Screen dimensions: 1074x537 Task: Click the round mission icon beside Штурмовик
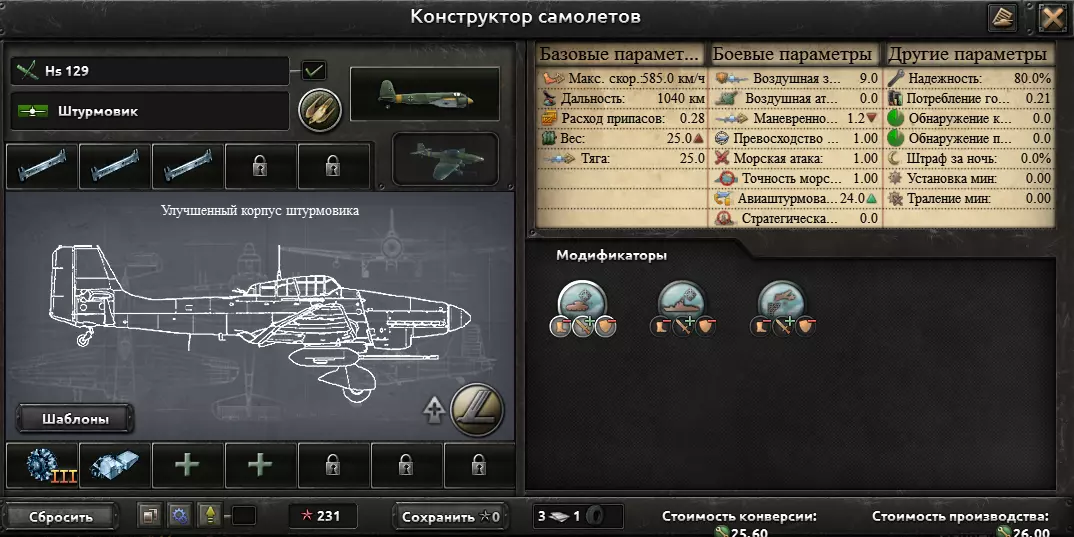click(320, 110)
